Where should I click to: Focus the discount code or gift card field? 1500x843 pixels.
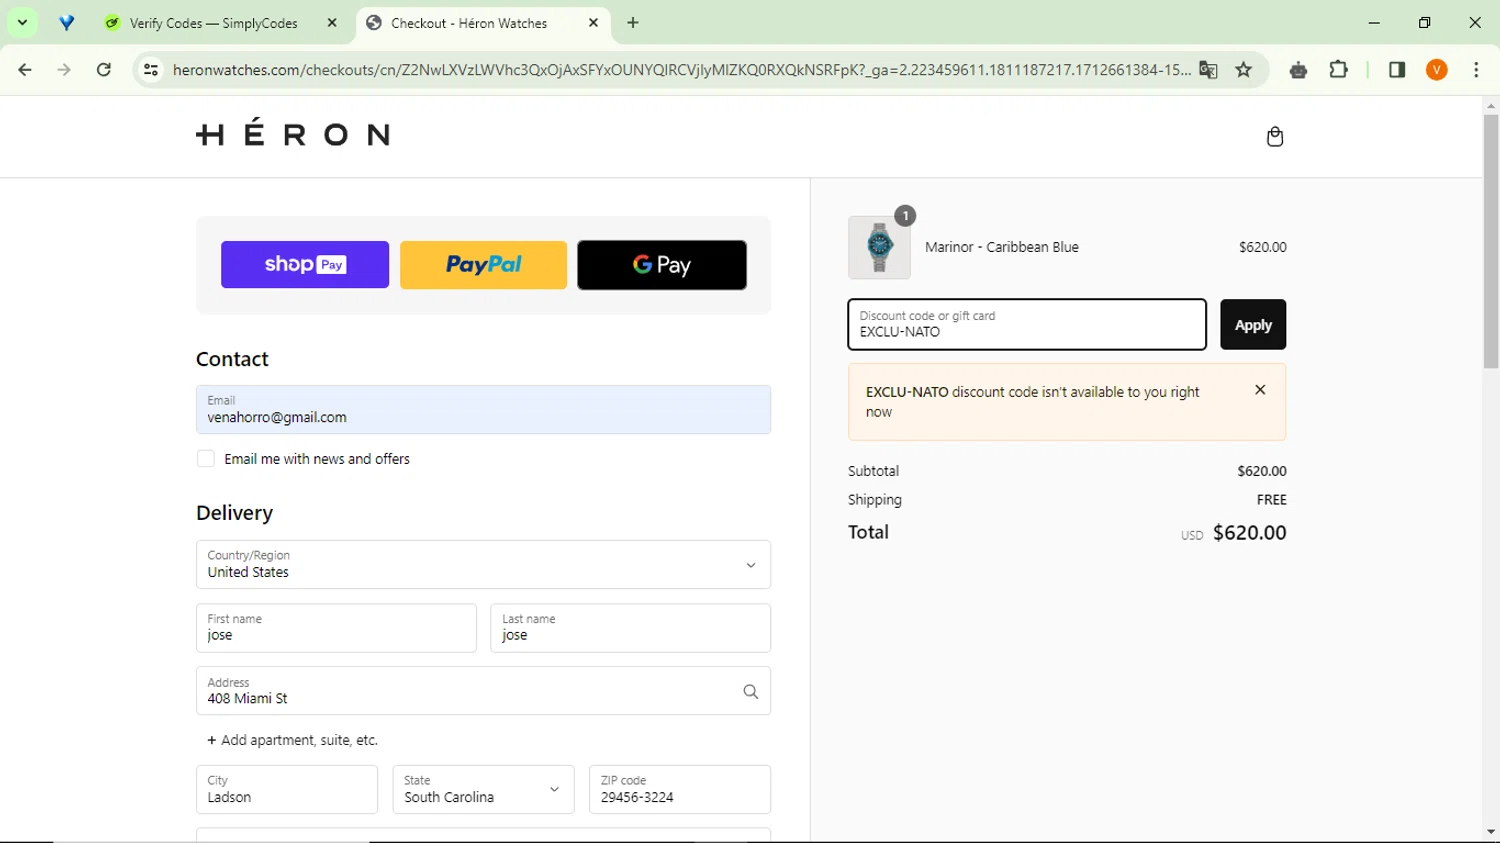1027,325
